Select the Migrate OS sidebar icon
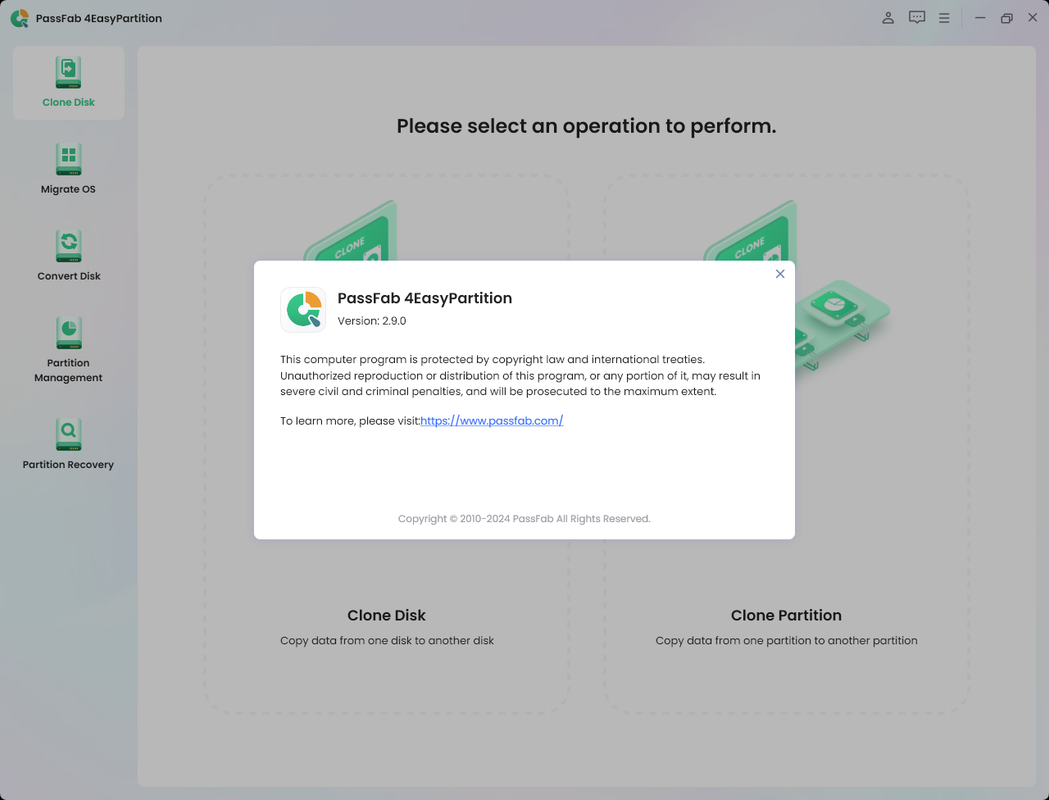1049x800 pixels. point(68,159)
